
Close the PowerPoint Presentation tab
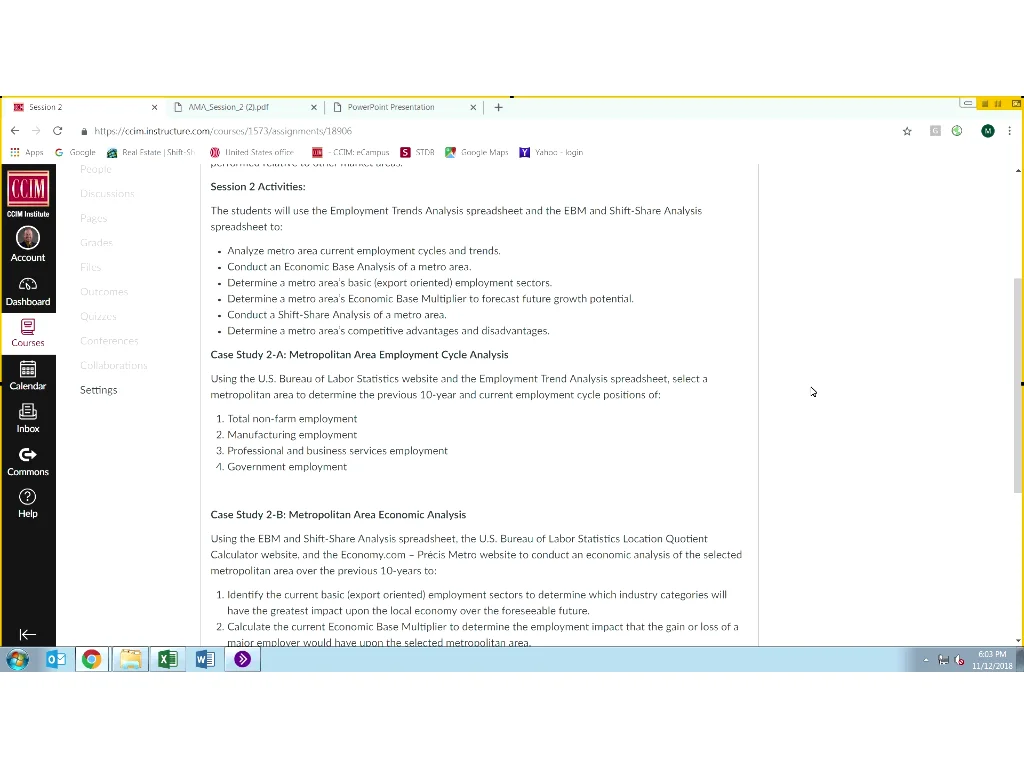[473, 107]
